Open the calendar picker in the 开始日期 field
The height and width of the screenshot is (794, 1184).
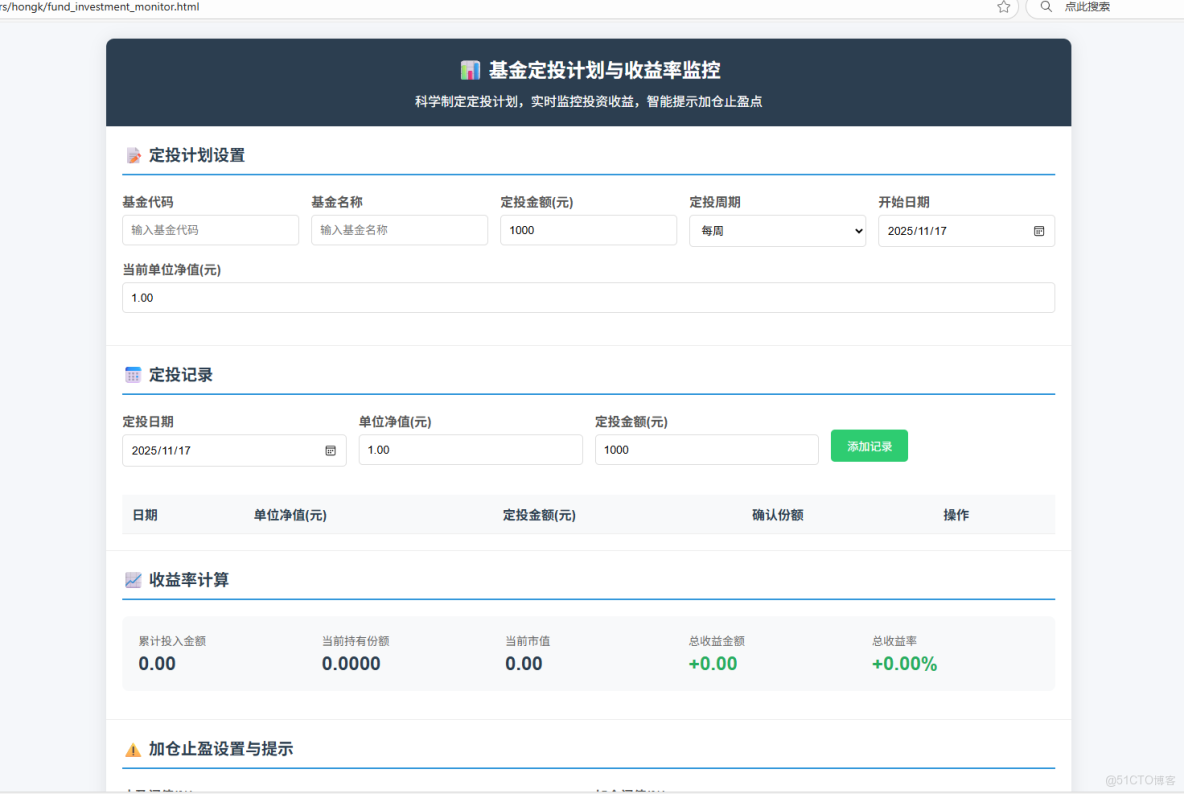1037,231
